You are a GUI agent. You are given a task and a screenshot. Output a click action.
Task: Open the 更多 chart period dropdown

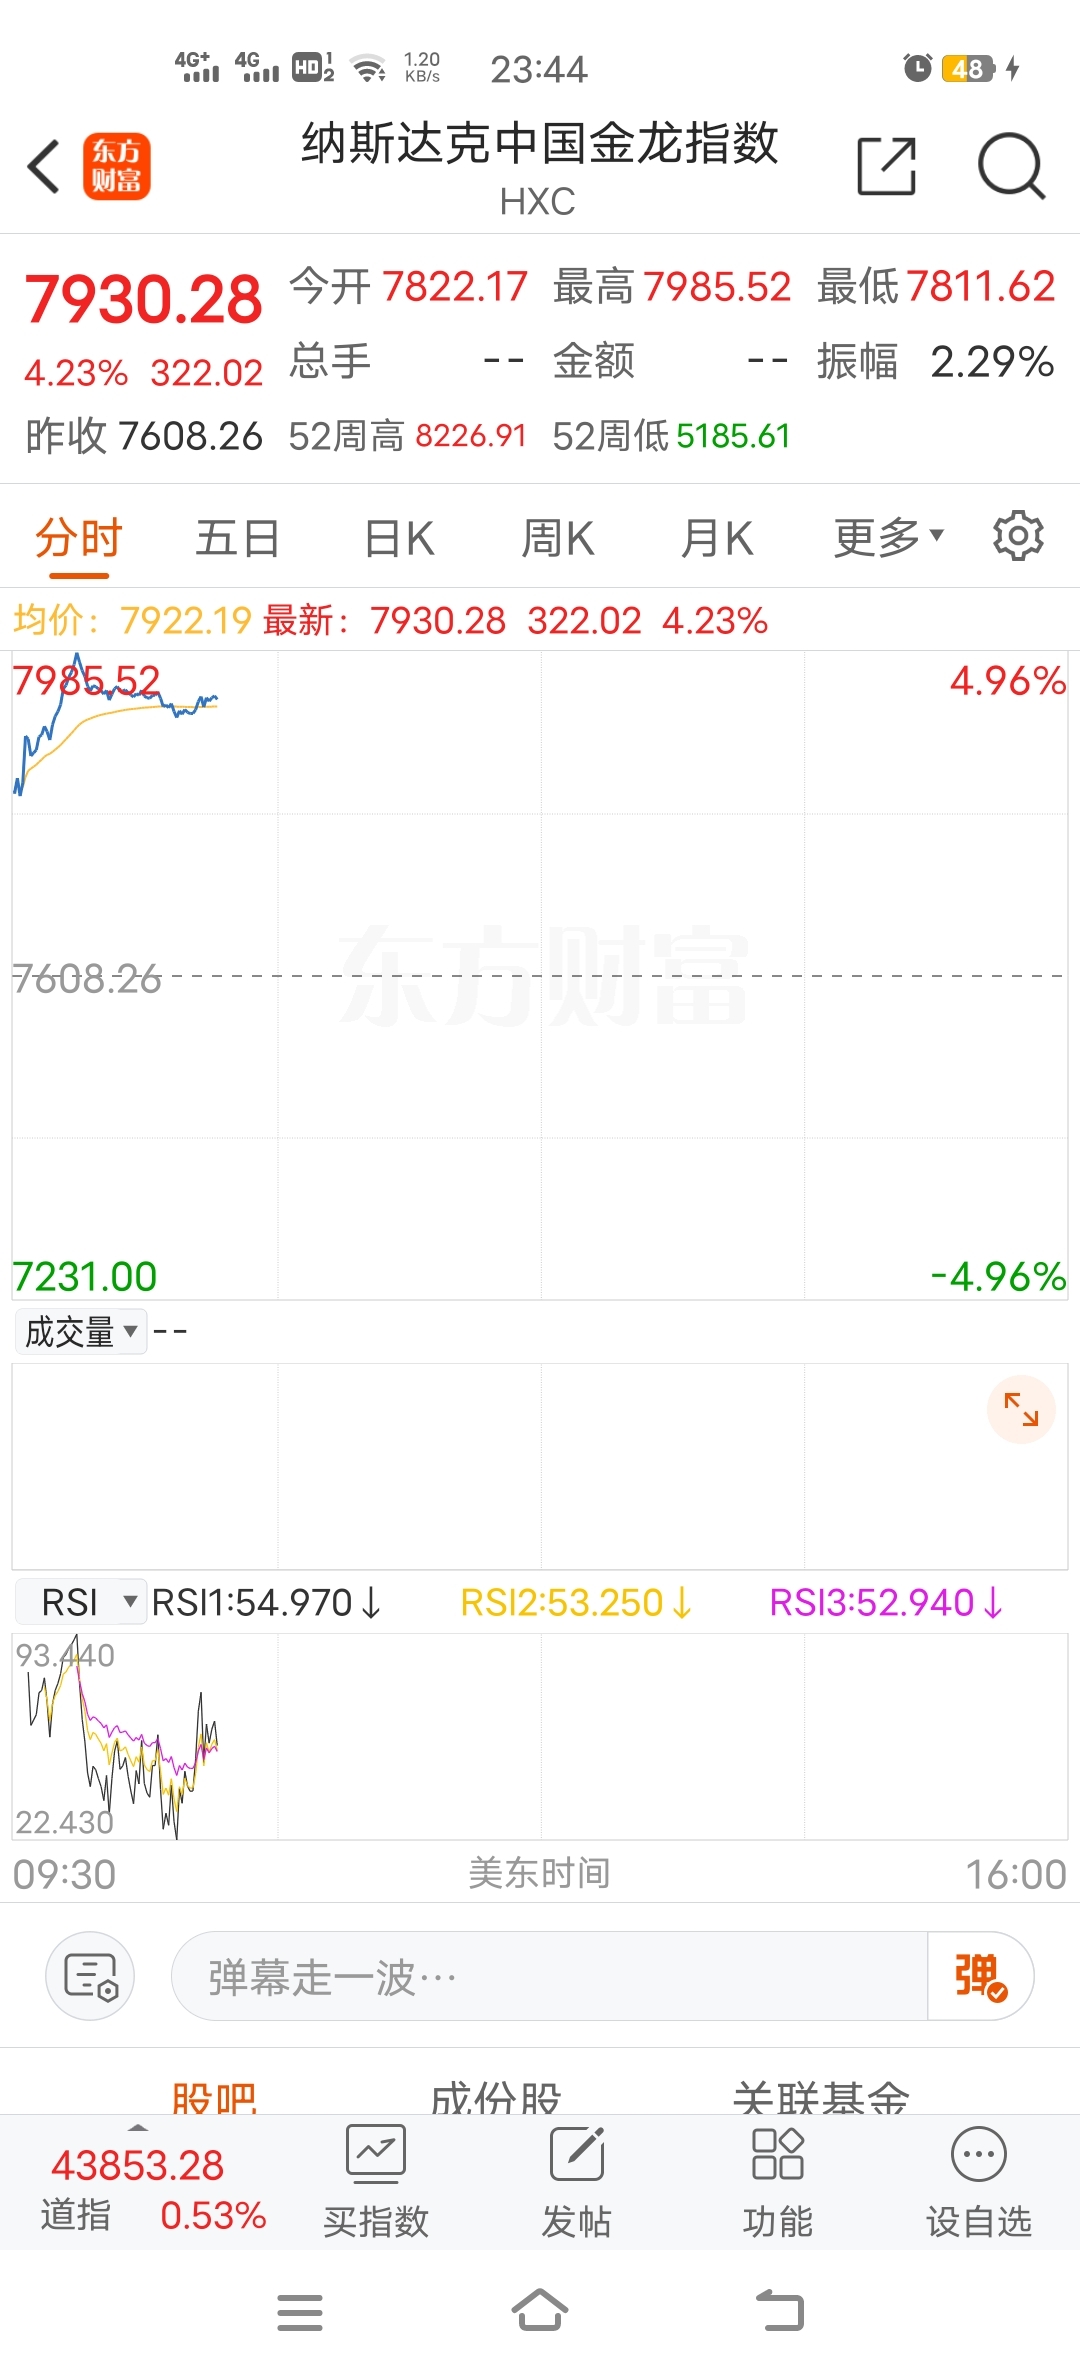[x=889, y=538]
